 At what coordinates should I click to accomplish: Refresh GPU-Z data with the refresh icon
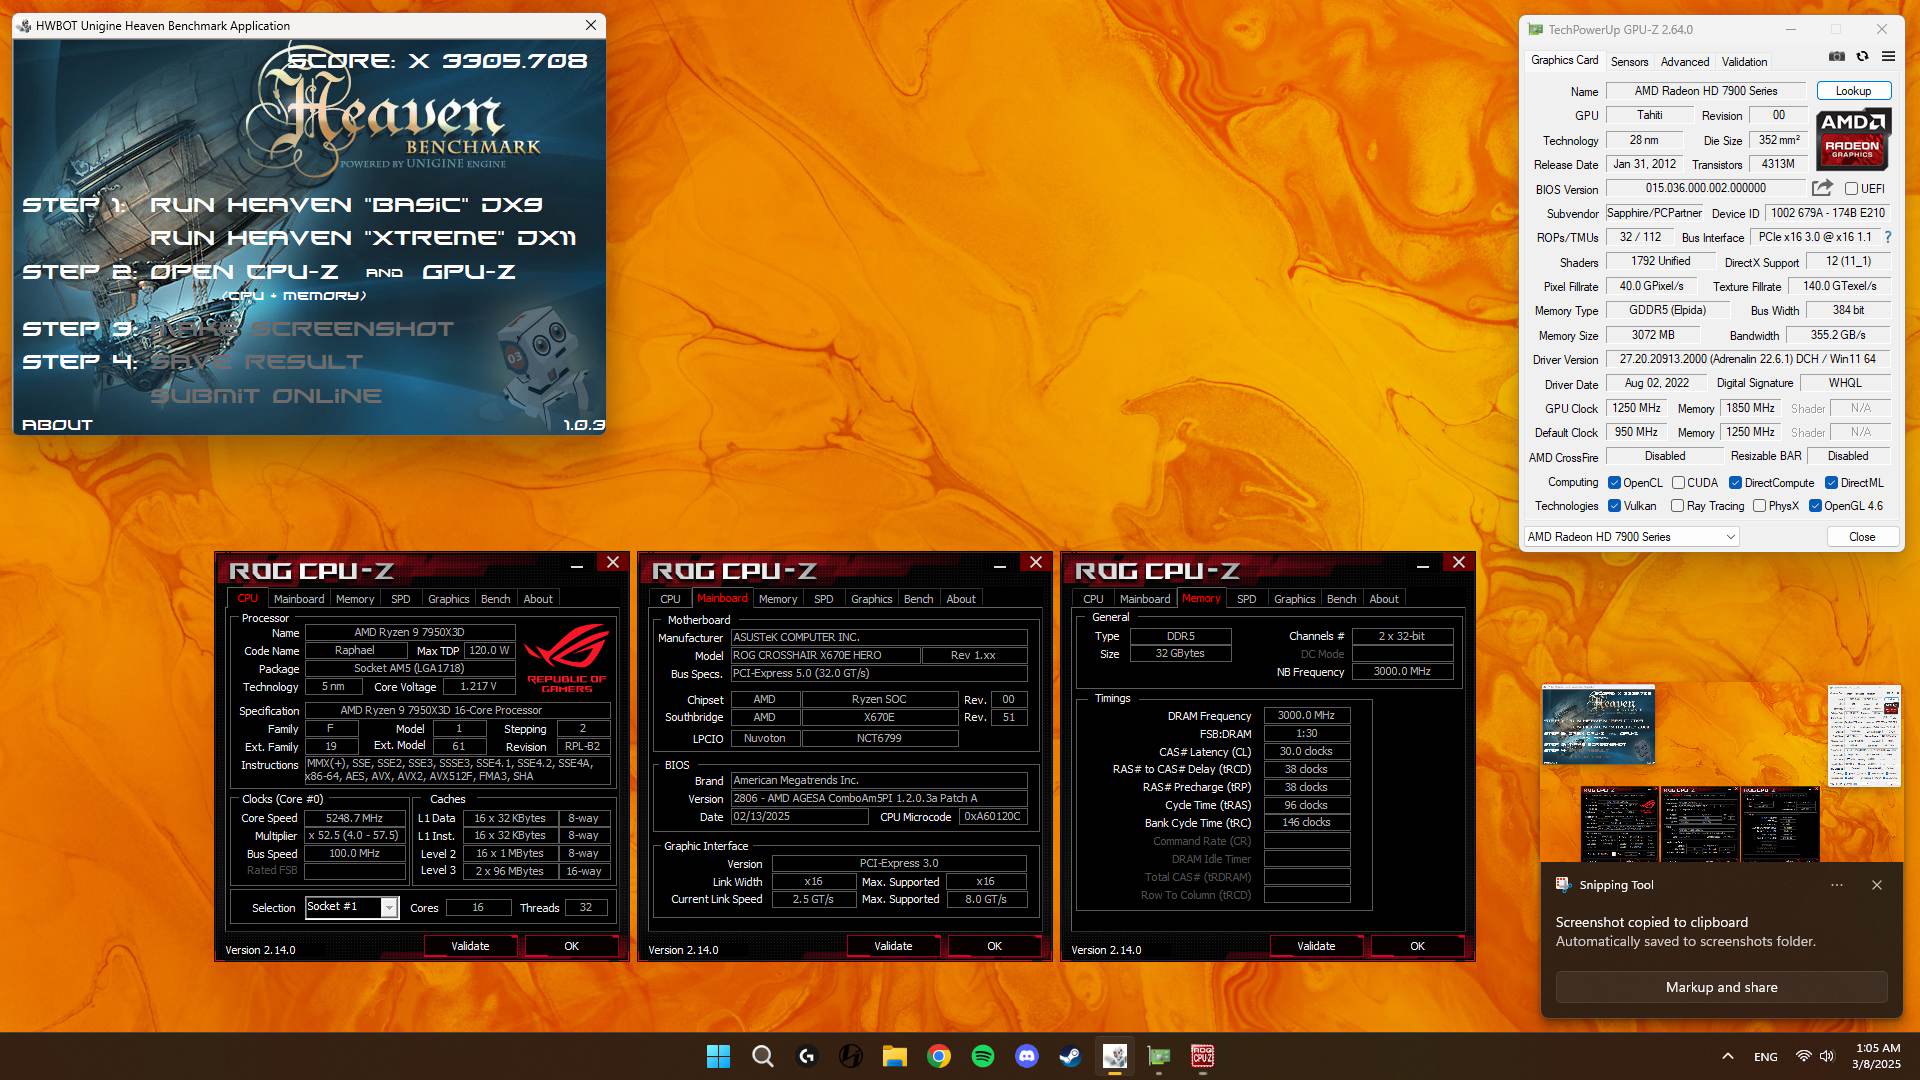click(x=1862, y=57)
